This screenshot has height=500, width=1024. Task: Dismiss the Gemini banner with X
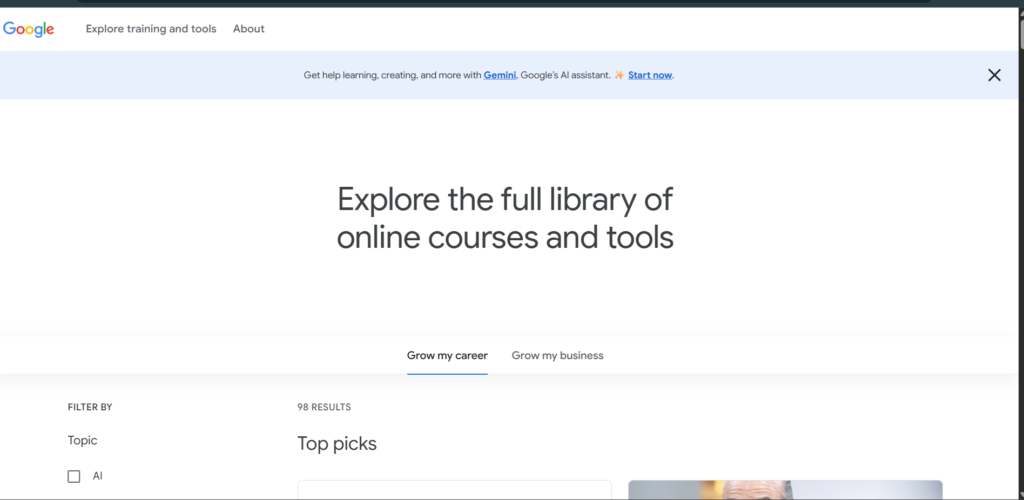pyautogui.click(x=994, y=75)
